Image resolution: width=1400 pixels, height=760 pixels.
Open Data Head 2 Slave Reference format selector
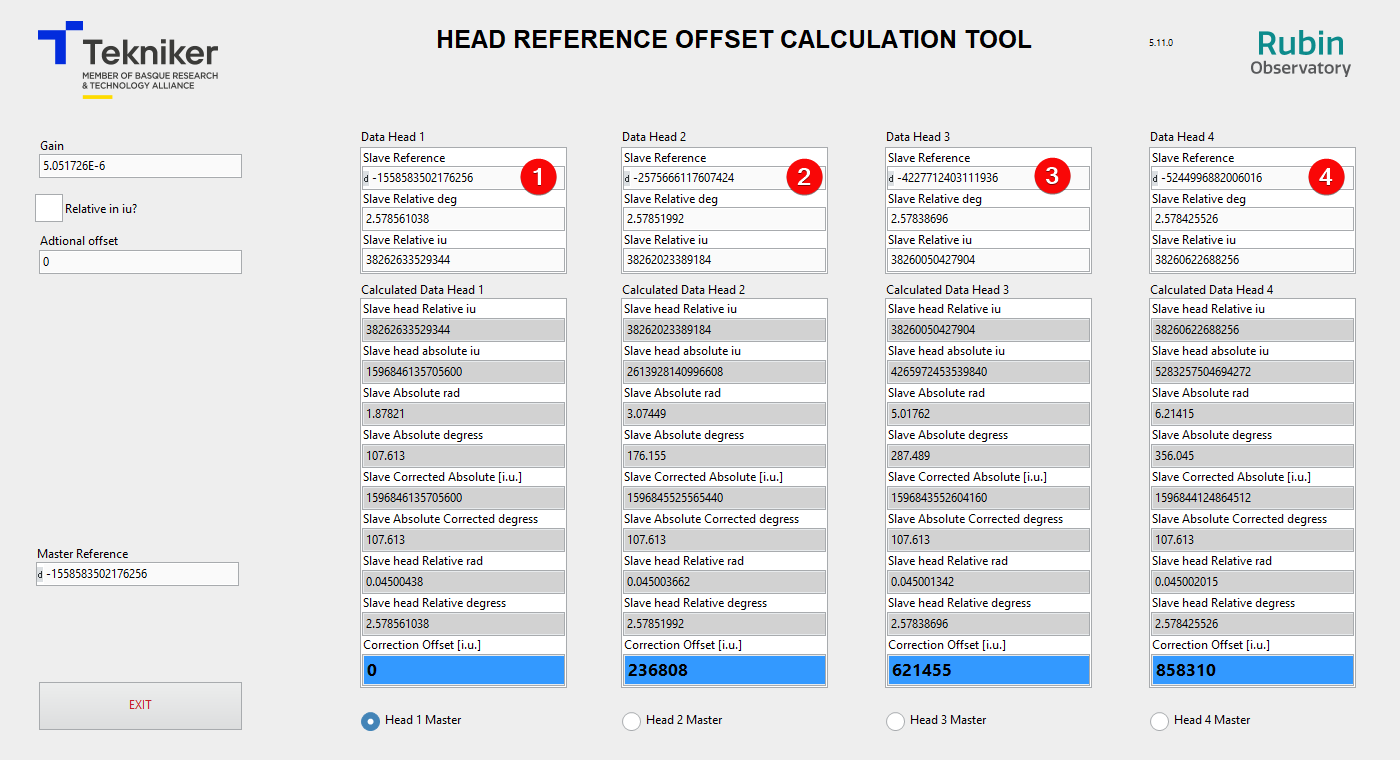coord(627,179)
